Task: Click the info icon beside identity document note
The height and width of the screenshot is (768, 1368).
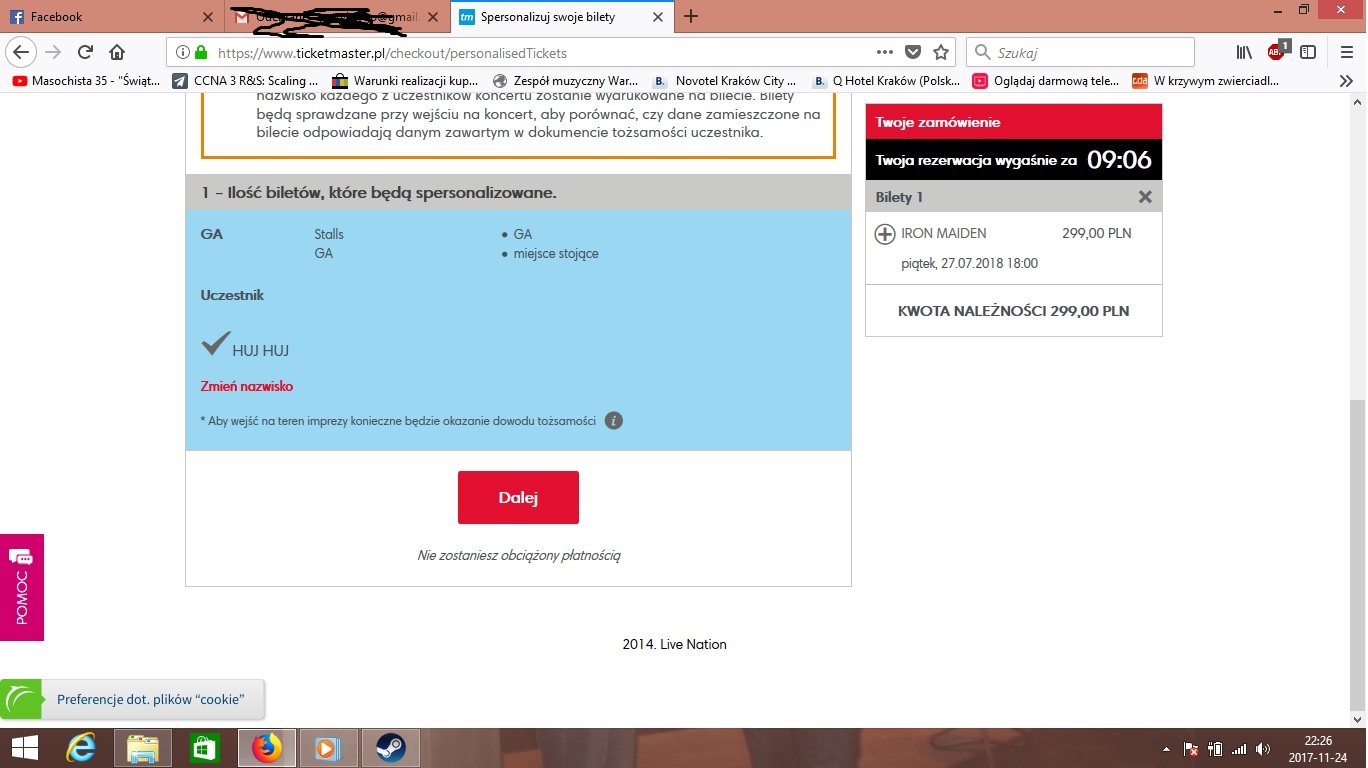Action: [x=614, y=421]
